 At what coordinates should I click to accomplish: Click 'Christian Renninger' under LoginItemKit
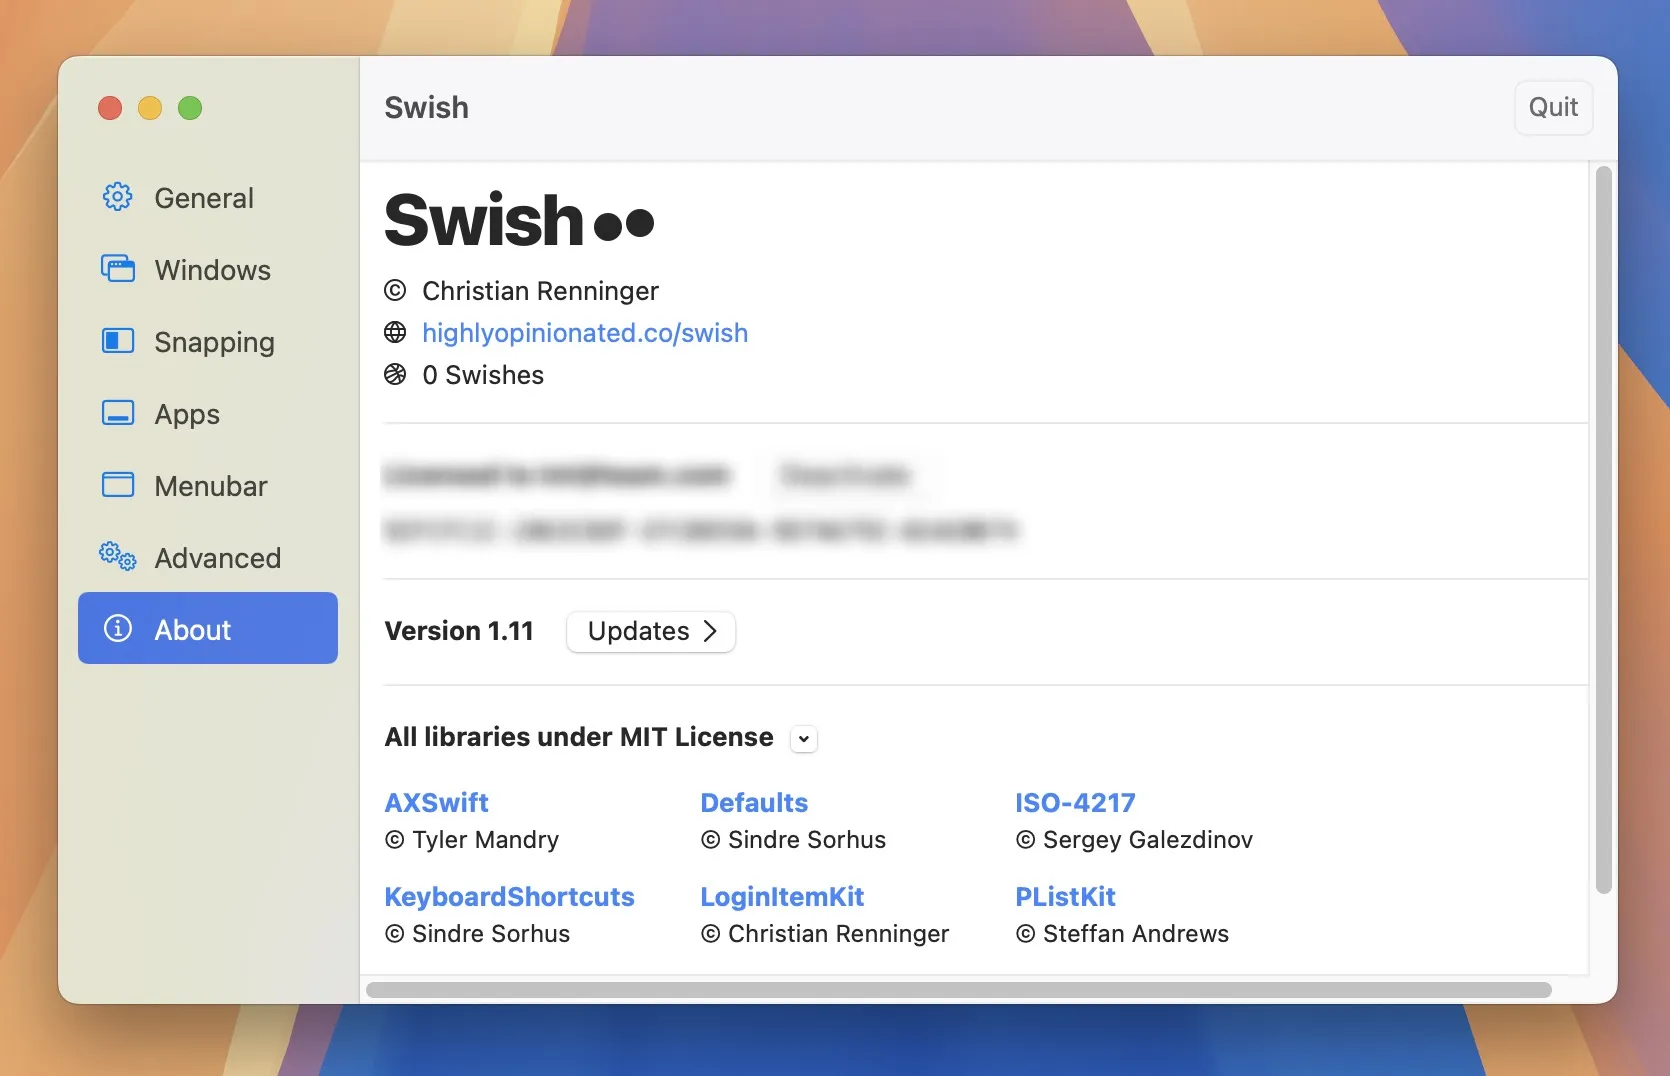838,934
